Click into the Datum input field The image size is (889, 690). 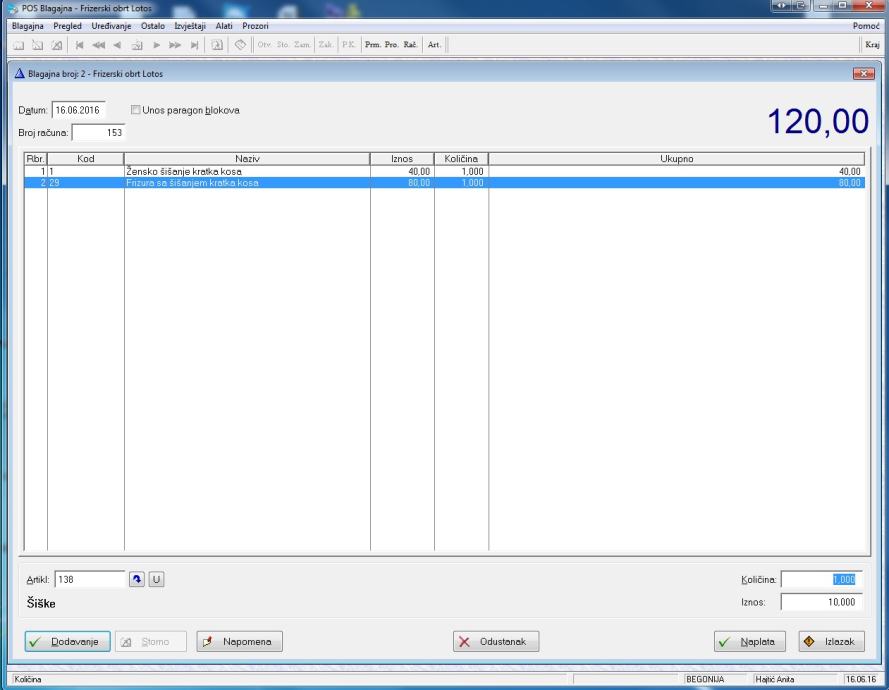click(78, 110)
